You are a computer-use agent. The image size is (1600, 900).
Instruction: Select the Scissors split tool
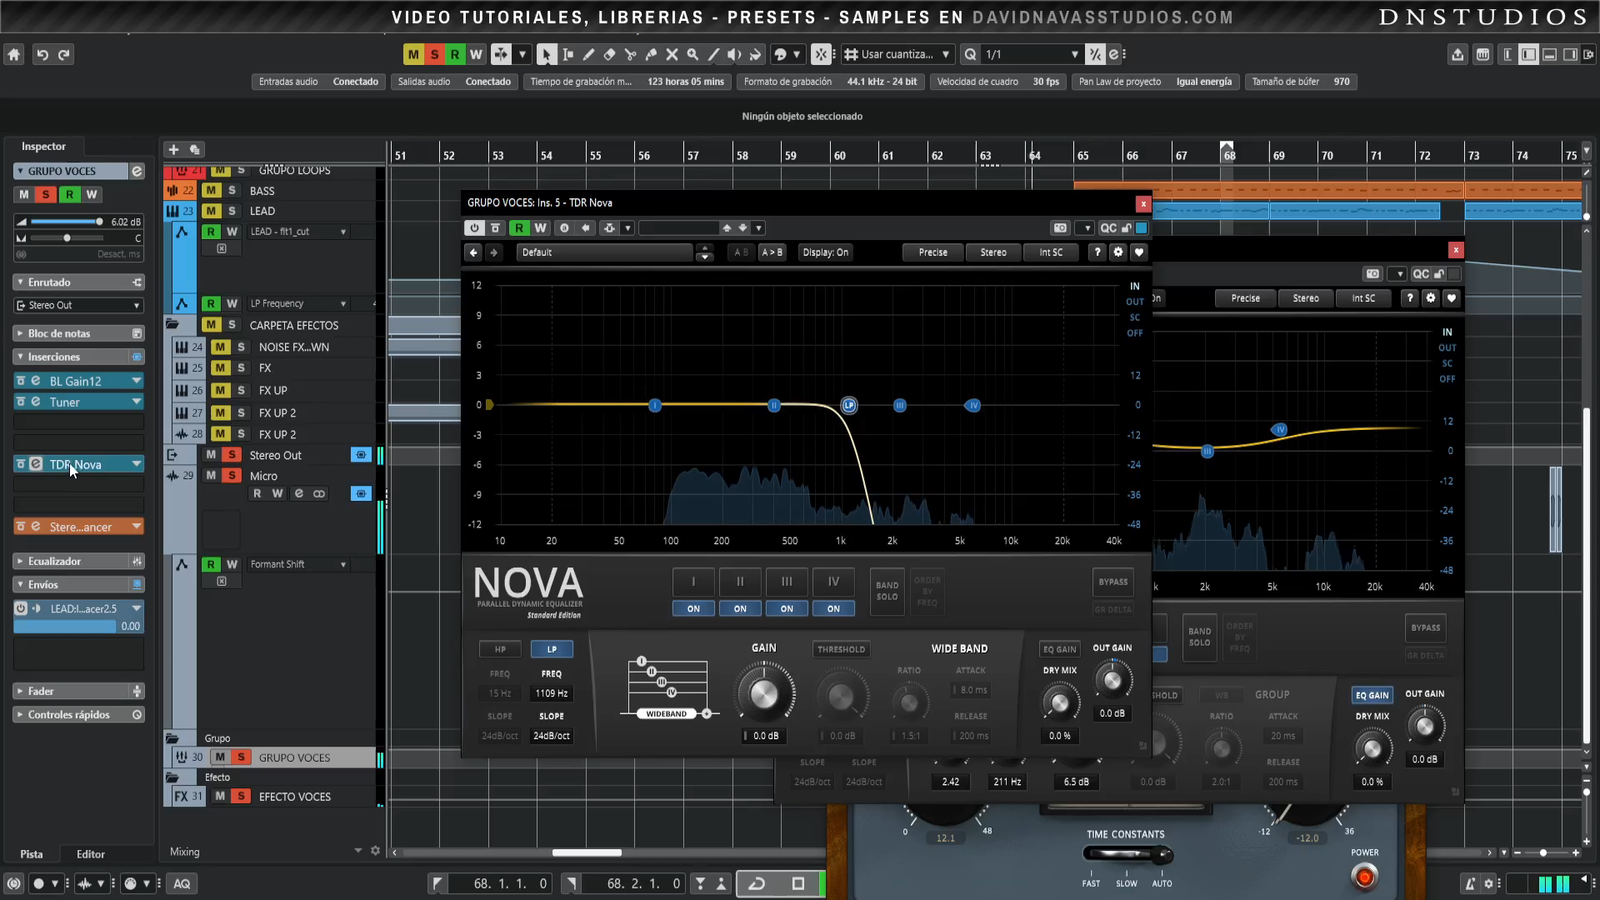pos(630,55)
